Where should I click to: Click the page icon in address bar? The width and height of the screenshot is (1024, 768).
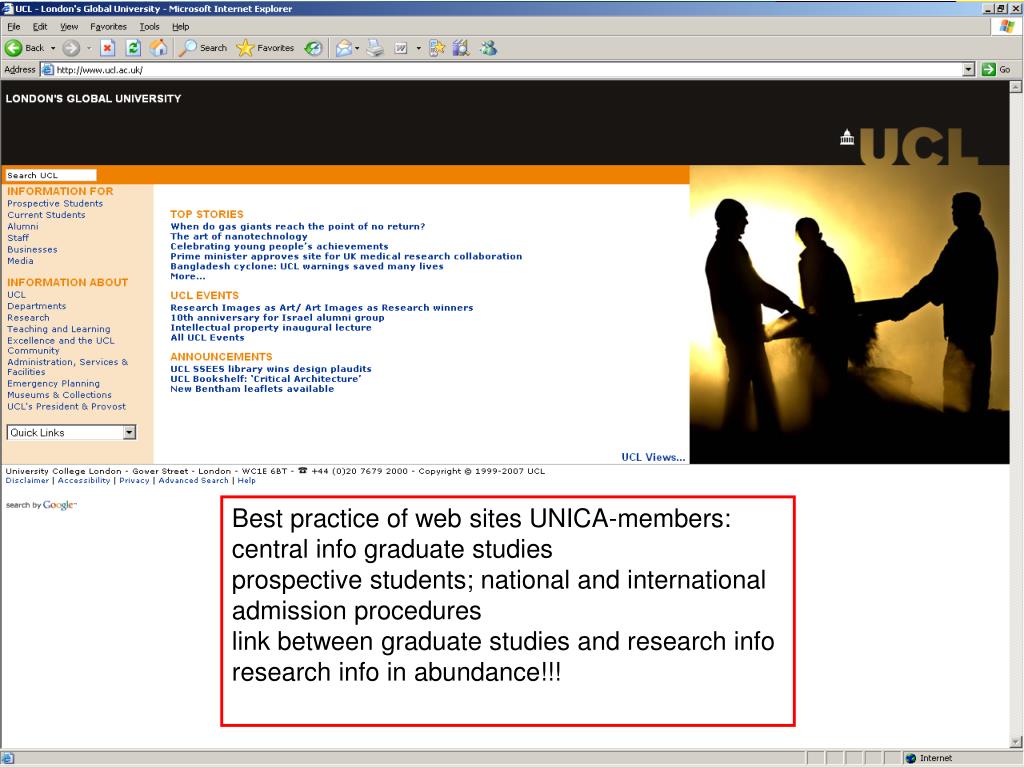(x=48, y=69)
